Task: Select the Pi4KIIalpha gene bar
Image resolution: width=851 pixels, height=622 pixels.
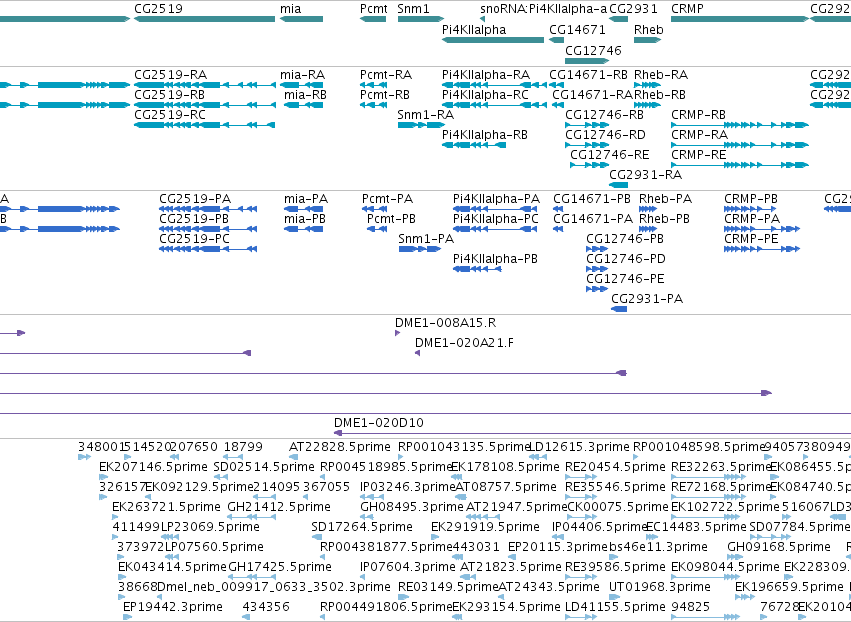Action: [493, 40]
